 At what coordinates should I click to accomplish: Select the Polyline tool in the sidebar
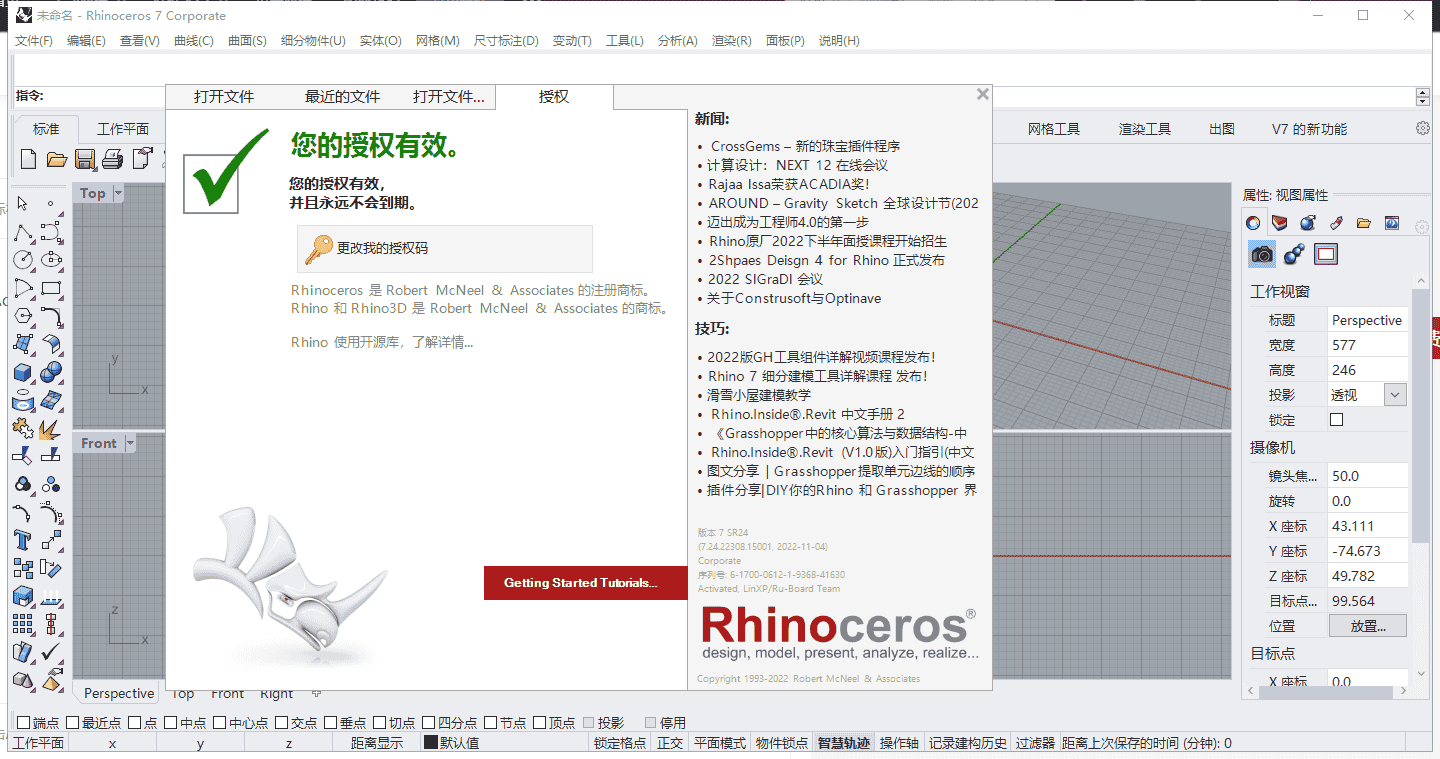coord(22,232)
